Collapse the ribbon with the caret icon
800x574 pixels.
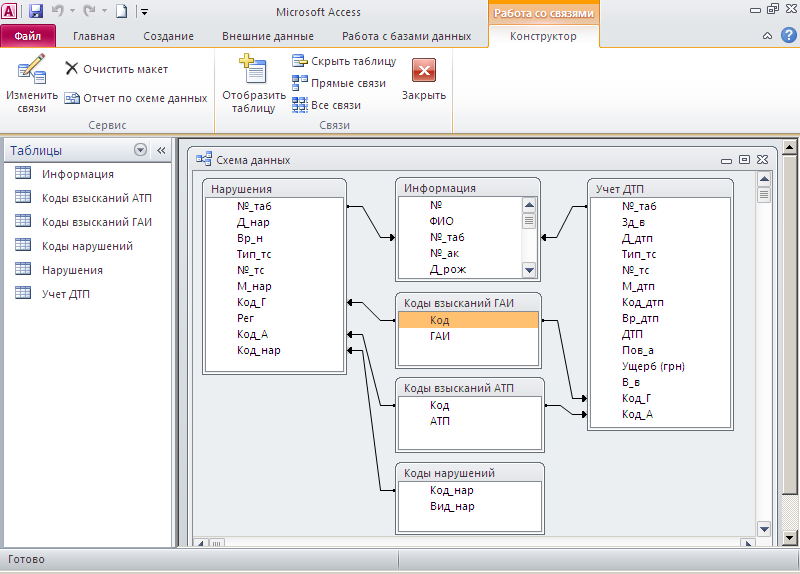tap(767, 36)
